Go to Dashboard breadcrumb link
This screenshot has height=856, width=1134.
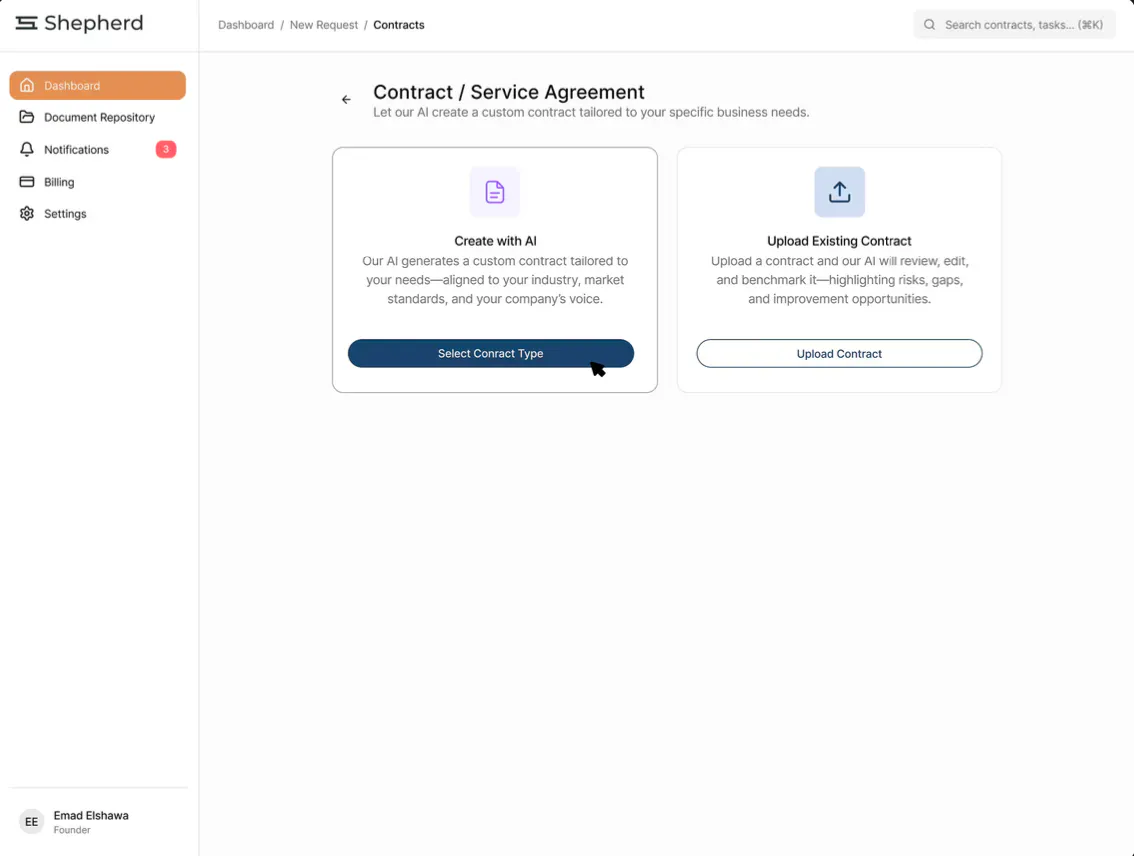(x=246, y=25)
